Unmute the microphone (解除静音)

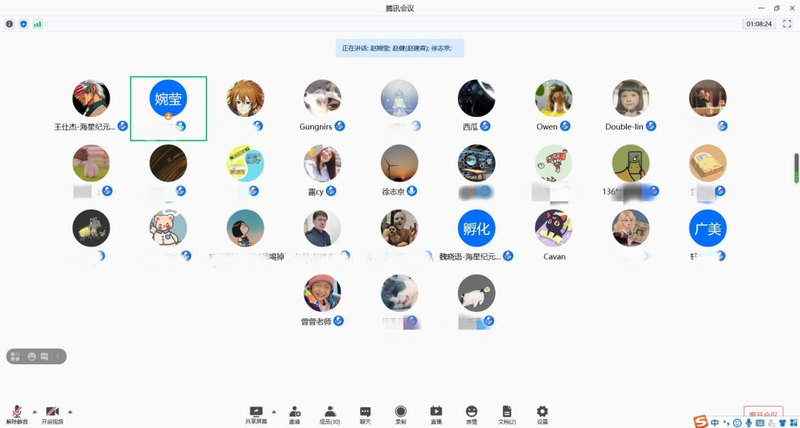pos(17,413)
